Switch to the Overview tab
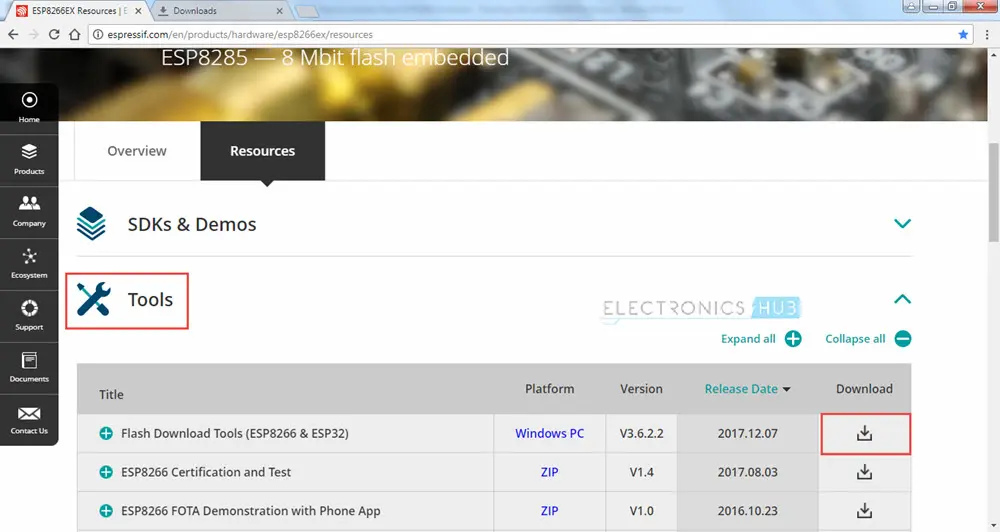Screen dimensions: 1000x532 click(x=137, y=151)
